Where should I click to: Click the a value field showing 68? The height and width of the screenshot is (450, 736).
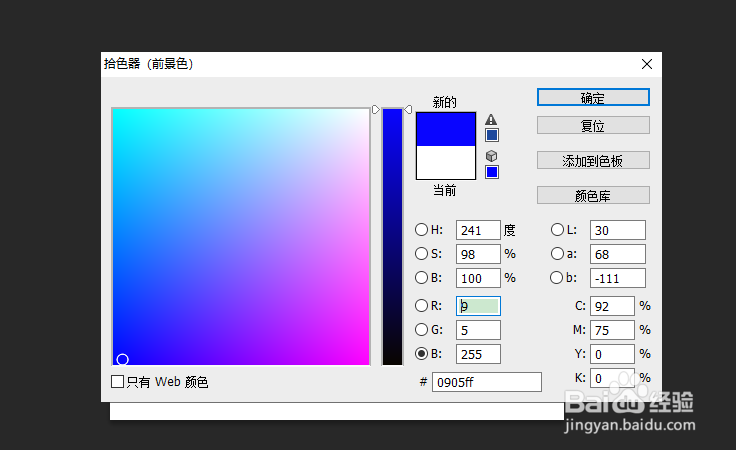coord(618,254)
